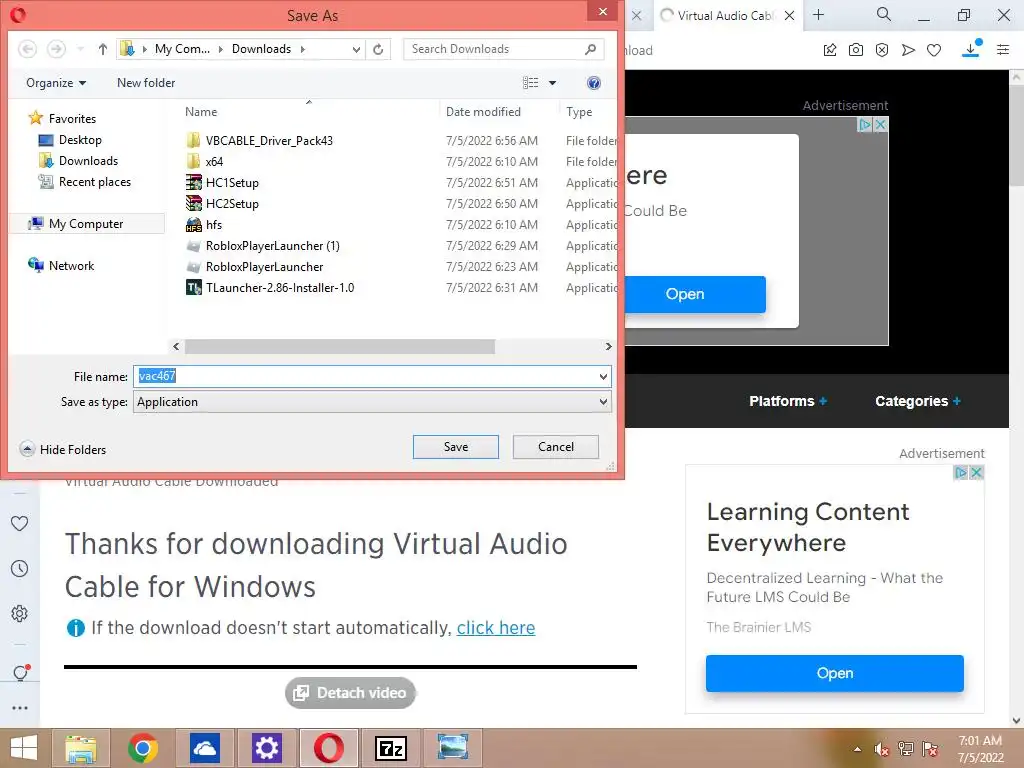The height and width of the screenshot is (768, 1024).
Task: Click Save button
Action: pyautogui.click(x=456, y=447)
